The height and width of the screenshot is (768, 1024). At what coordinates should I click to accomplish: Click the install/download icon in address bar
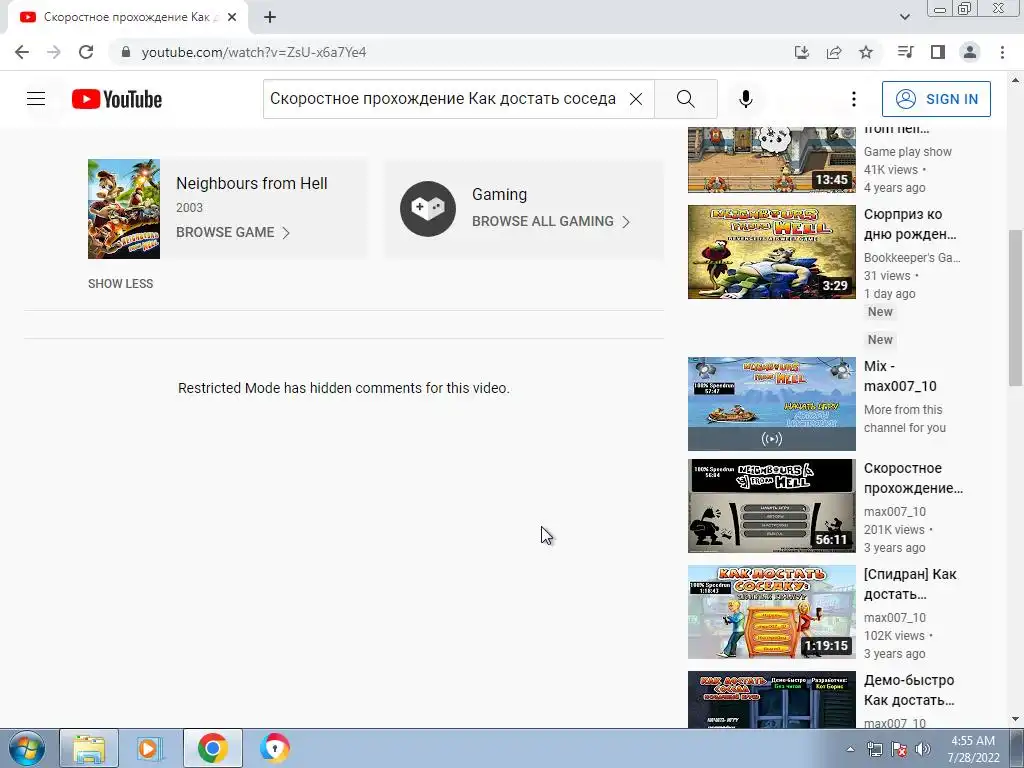tap(802, 52)
